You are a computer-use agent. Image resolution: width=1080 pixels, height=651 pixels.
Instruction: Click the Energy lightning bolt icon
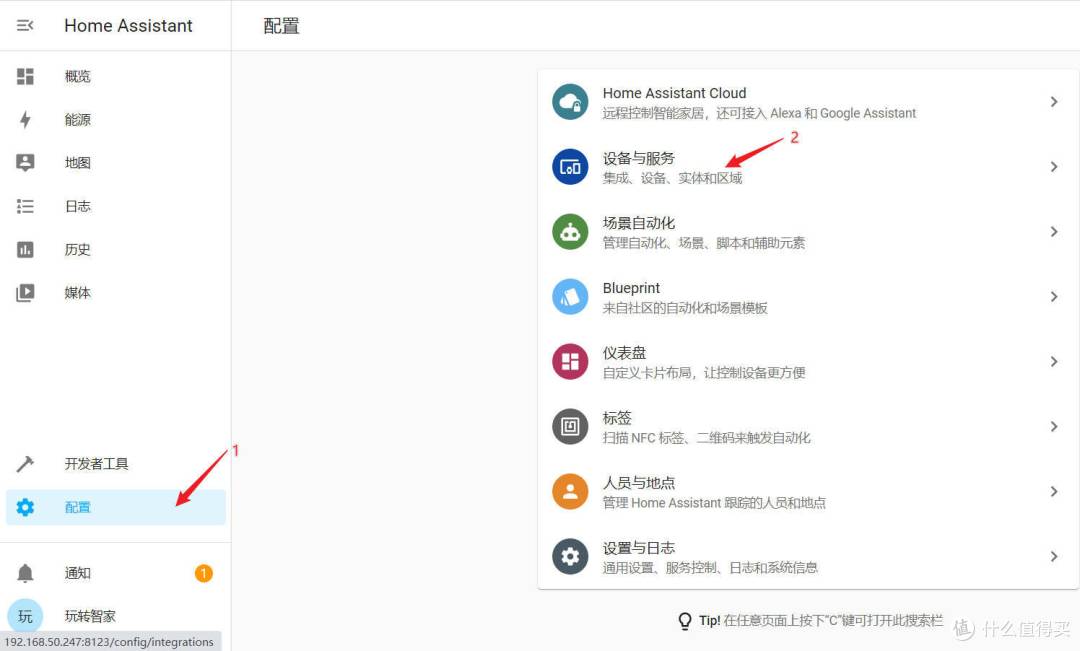pos(25,120)
